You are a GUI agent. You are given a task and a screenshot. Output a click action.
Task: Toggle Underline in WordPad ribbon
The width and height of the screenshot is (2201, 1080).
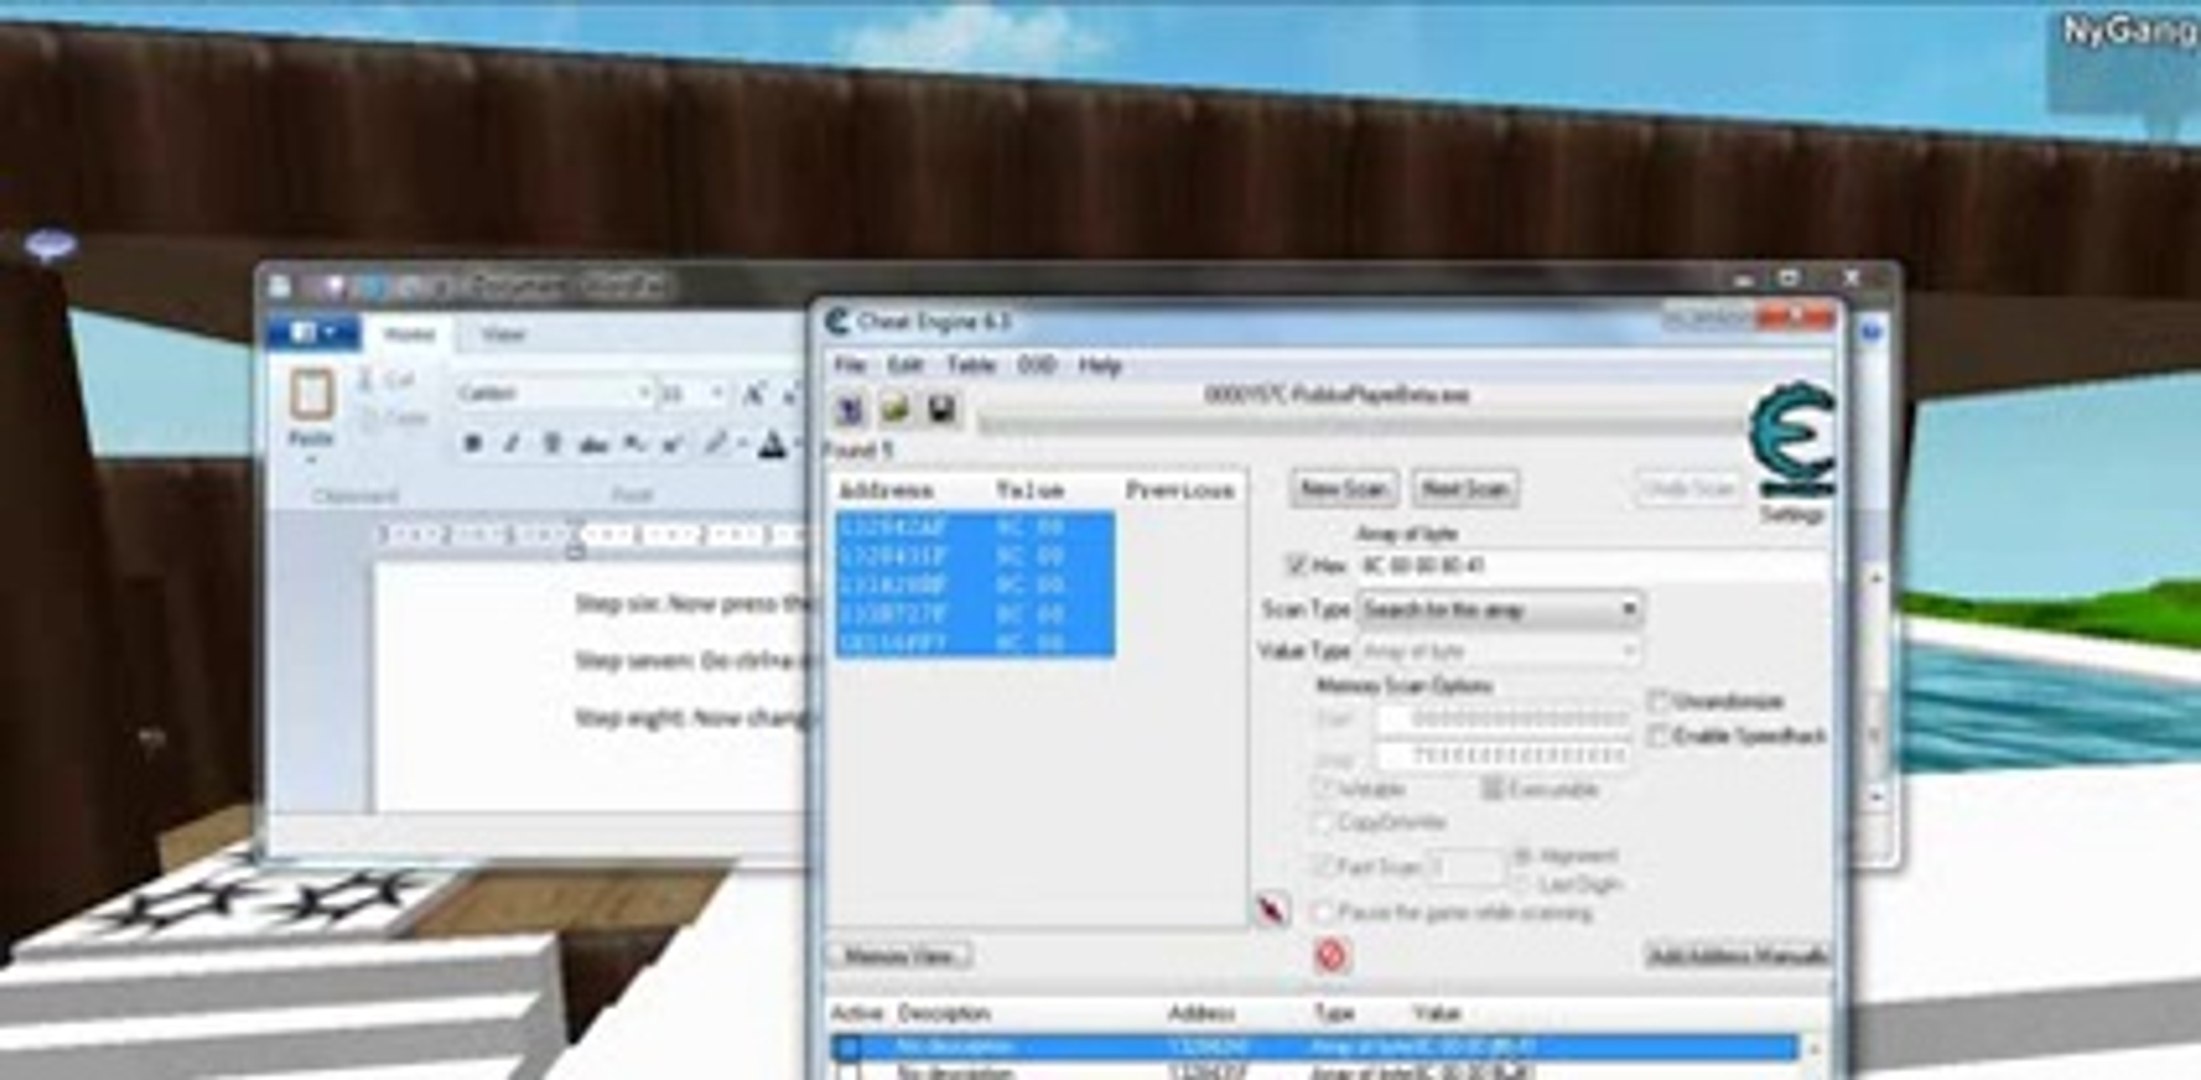click(551, 444)
